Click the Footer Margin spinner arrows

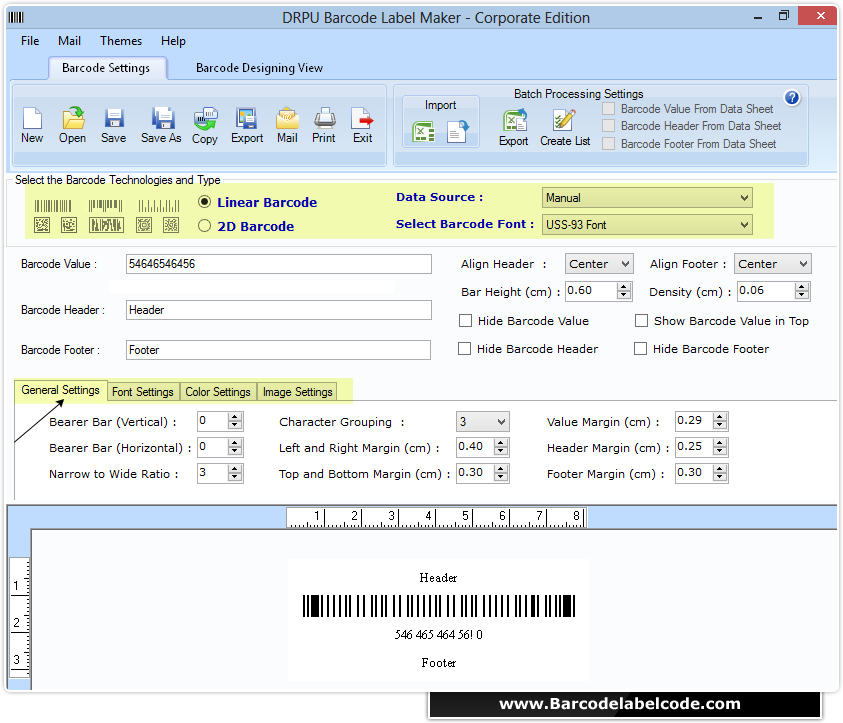point(720,473)
